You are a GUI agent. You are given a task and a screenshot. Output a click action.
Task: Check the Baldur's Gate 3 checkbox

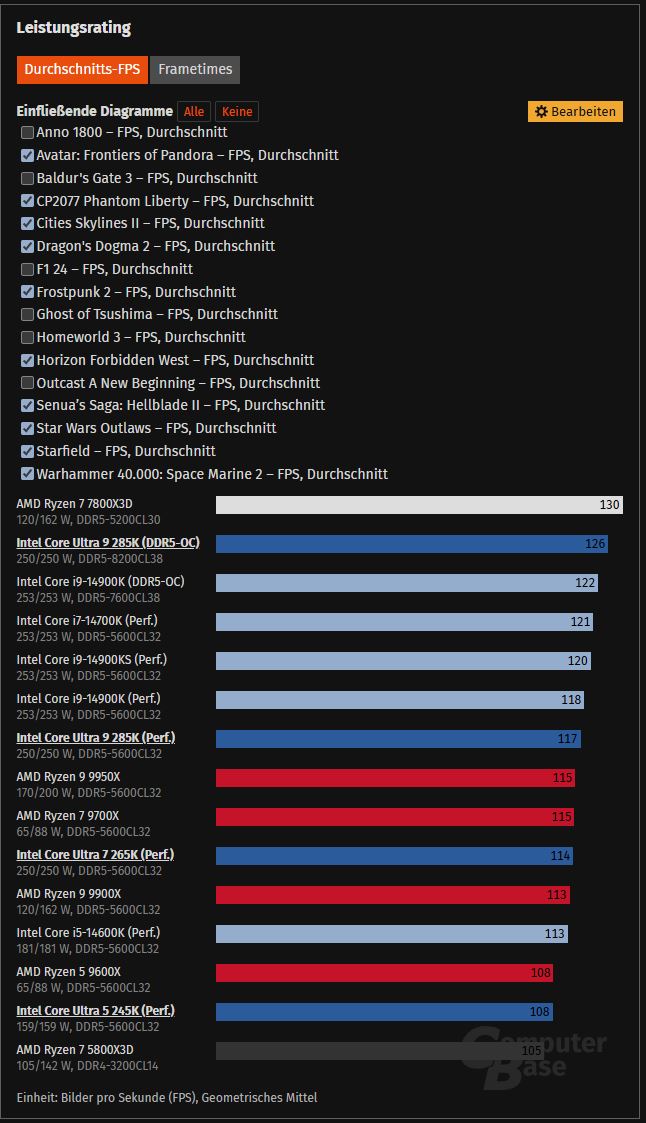click(27, 178)
